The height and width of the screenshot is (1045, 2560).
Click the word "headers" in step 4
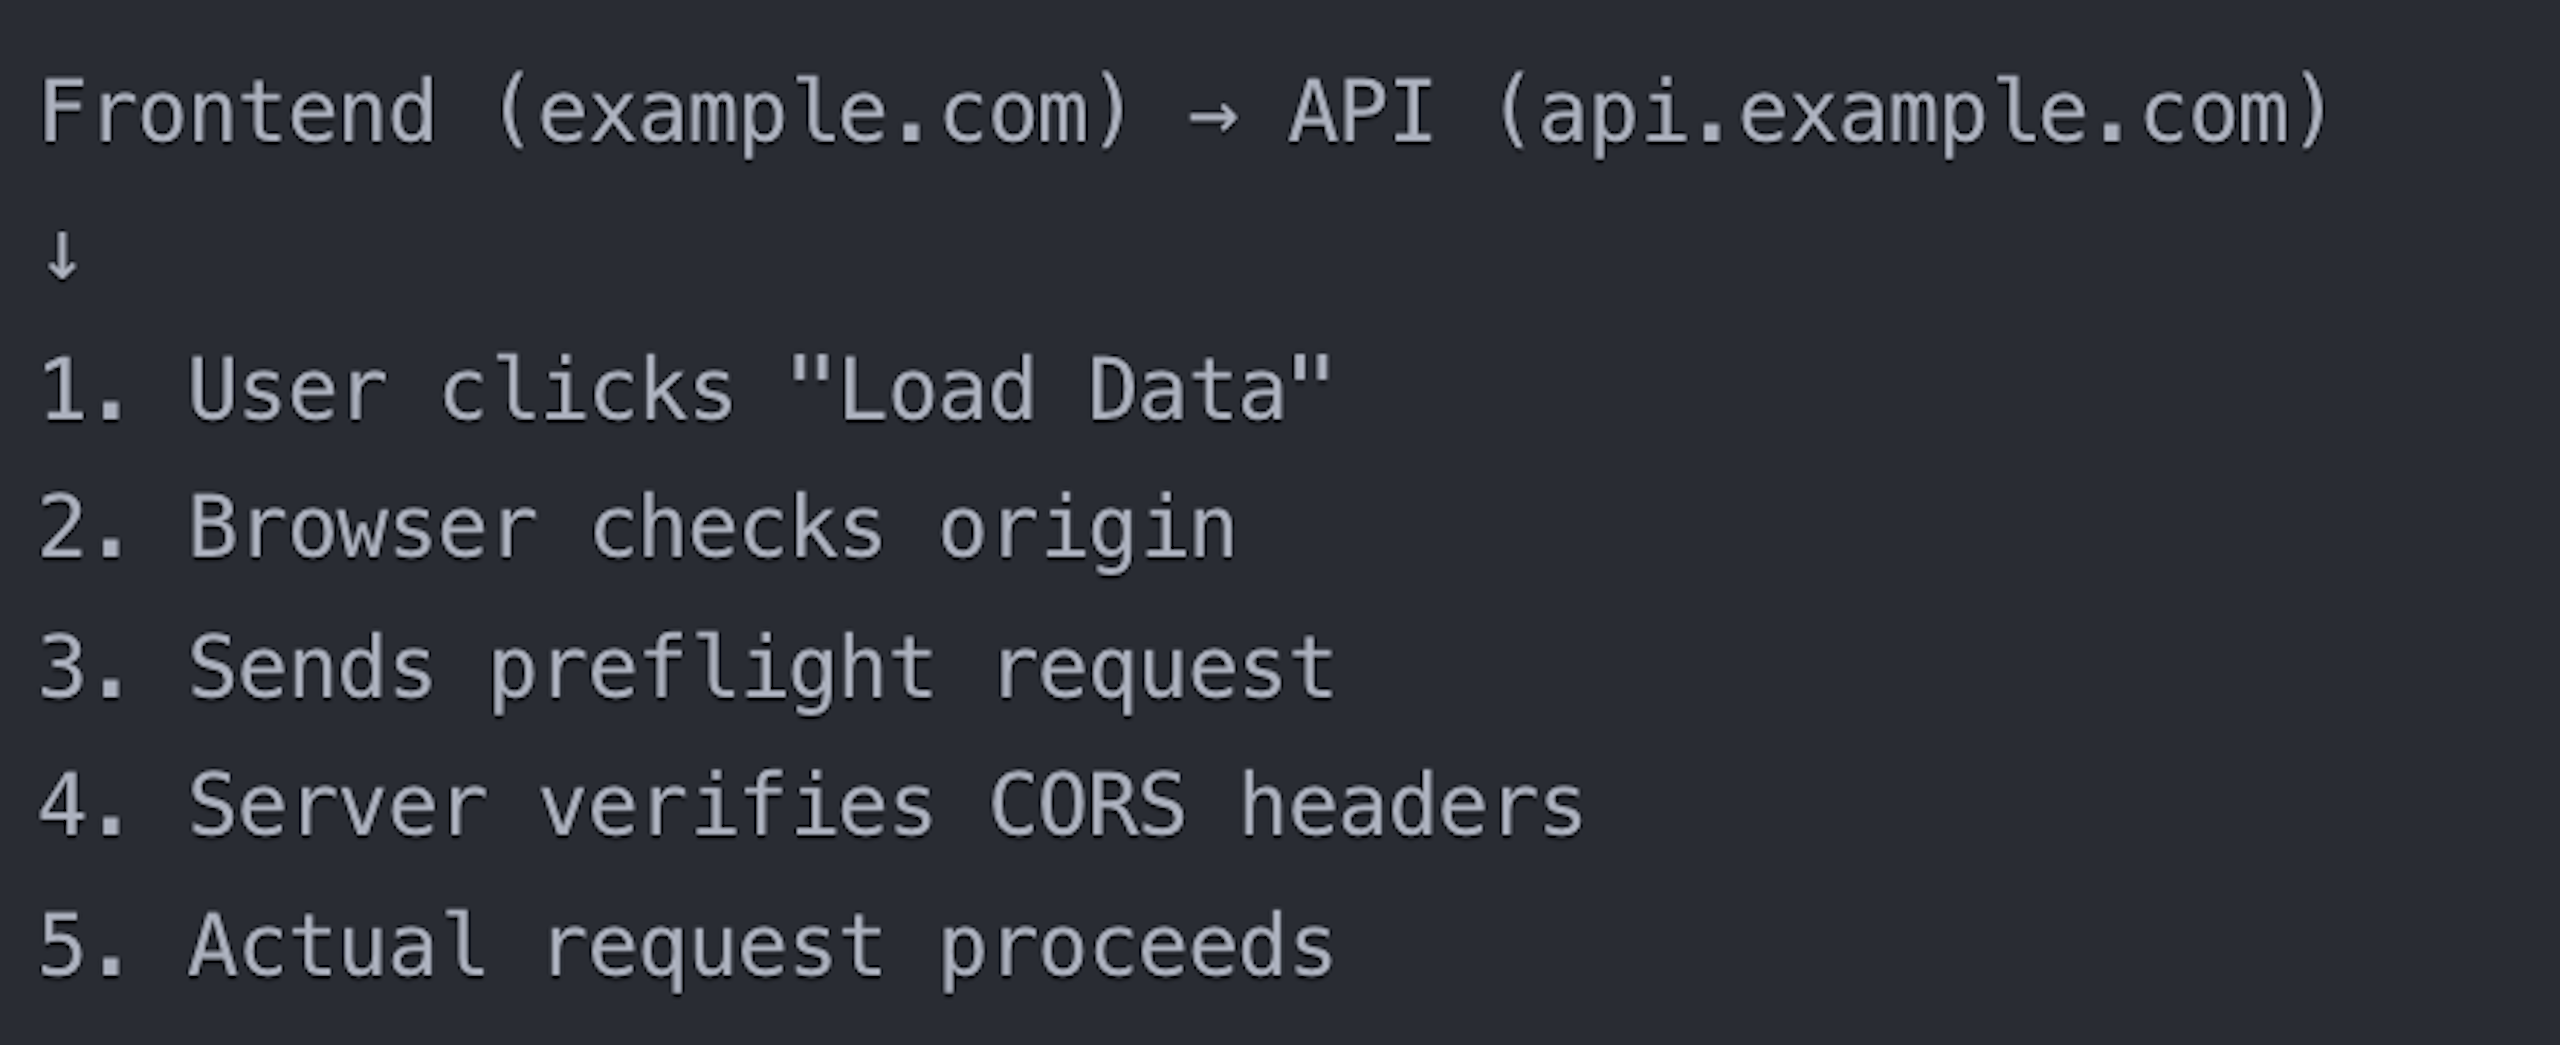point(1411,806)
